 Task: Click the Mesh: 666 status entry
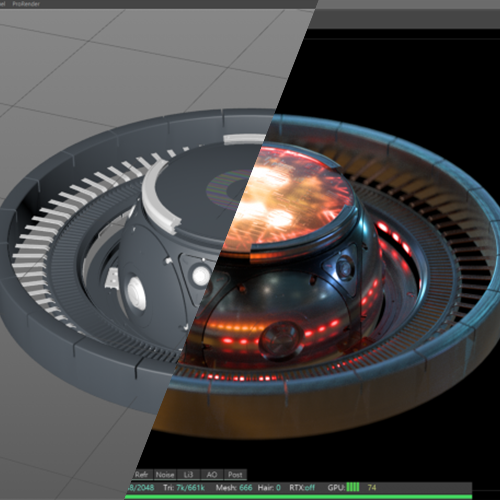[234, 488]
